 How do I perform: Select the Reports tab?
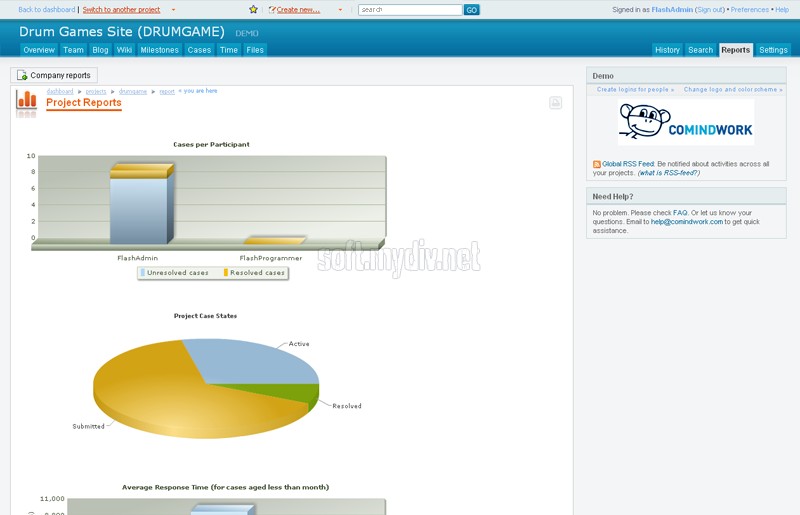point(735,50)
